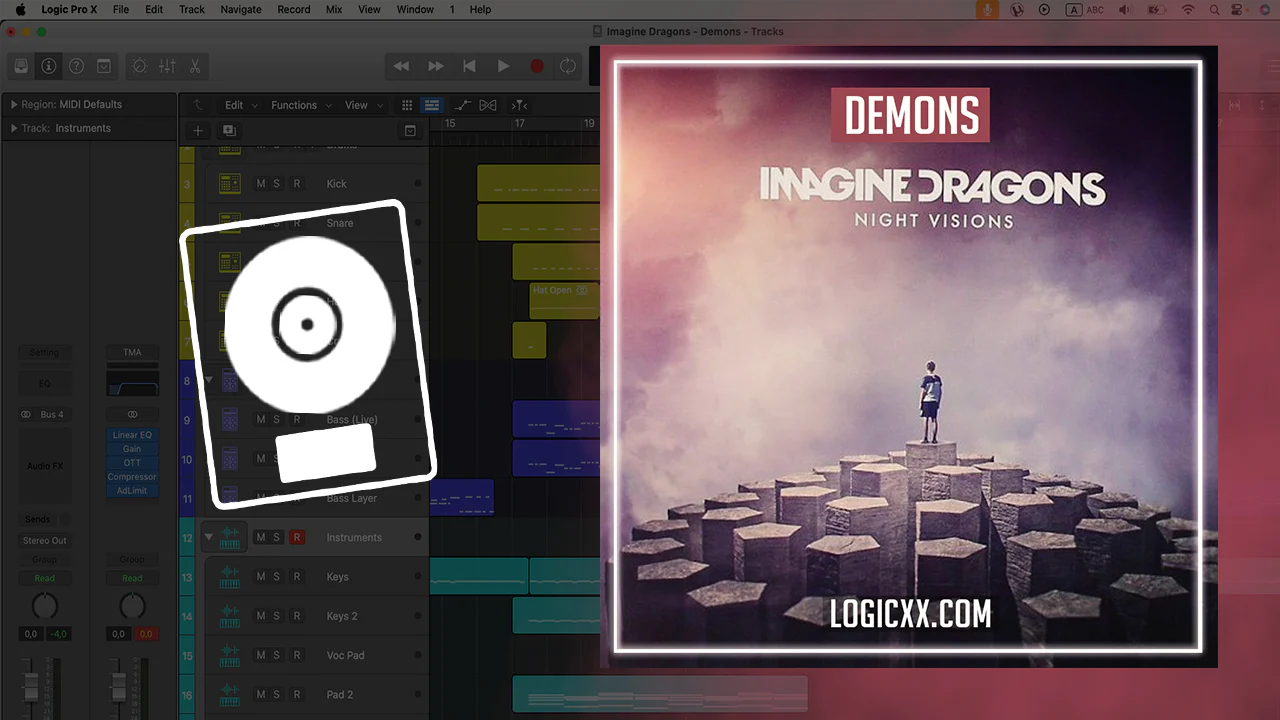The width and height of the screenshot is (1280, 720).
Task: Click the Rewind transport button
Action: pyautogui.click(x=401, y=66)
